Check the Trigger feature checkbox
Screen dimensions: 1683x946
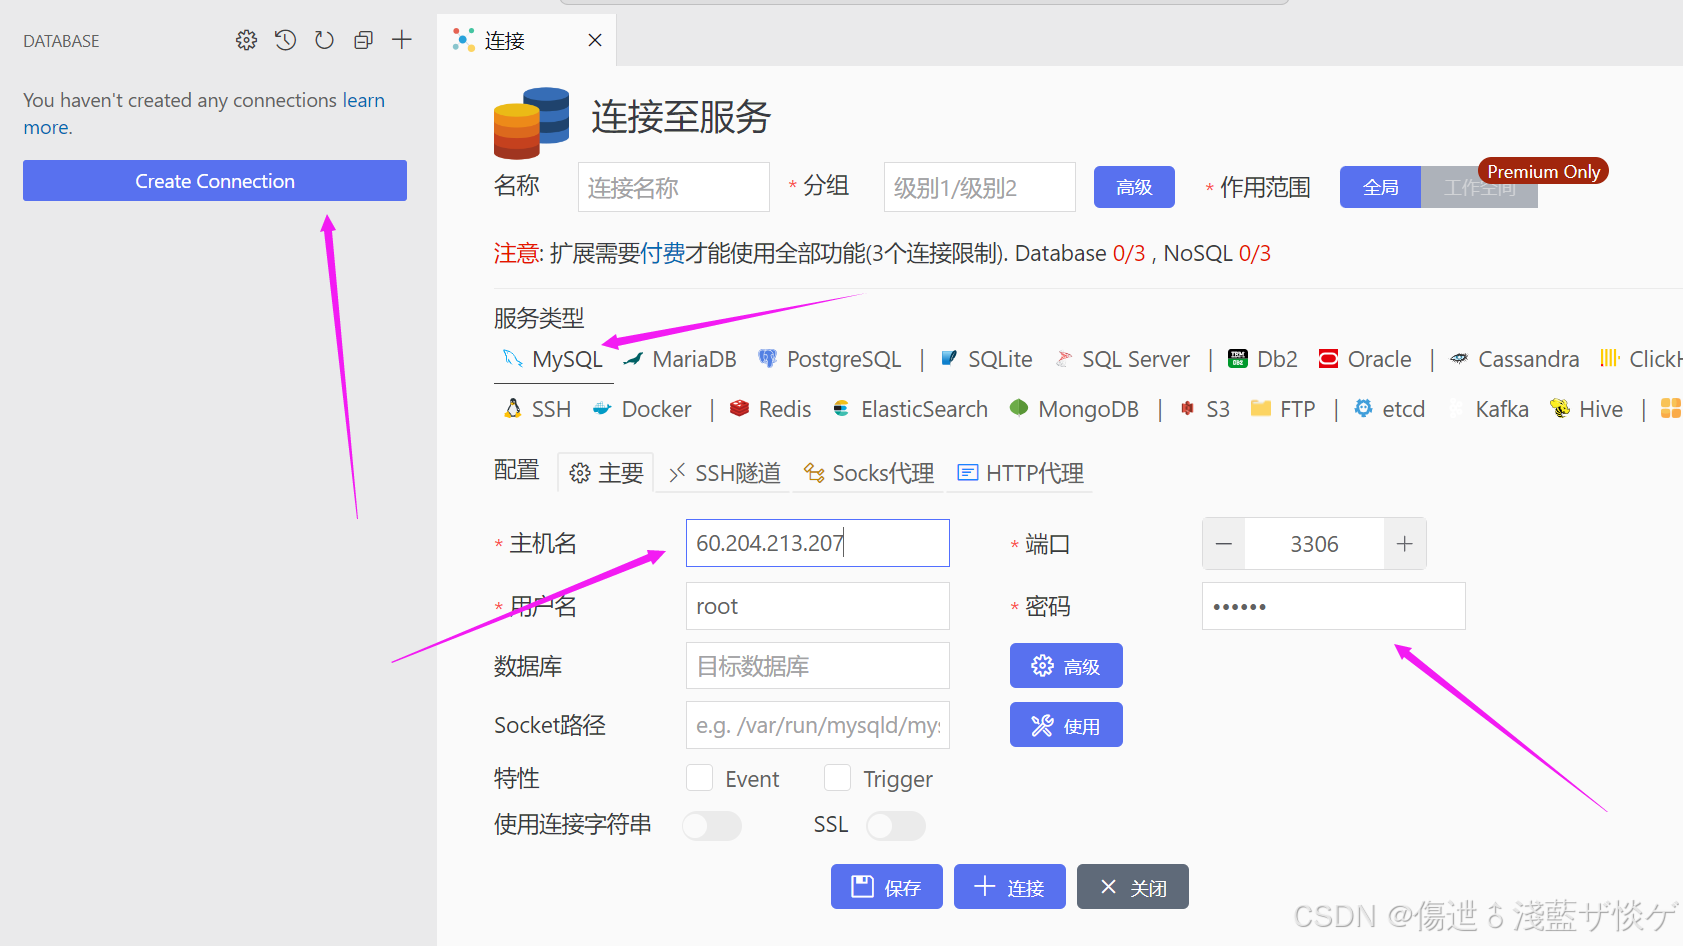[837, 778]
